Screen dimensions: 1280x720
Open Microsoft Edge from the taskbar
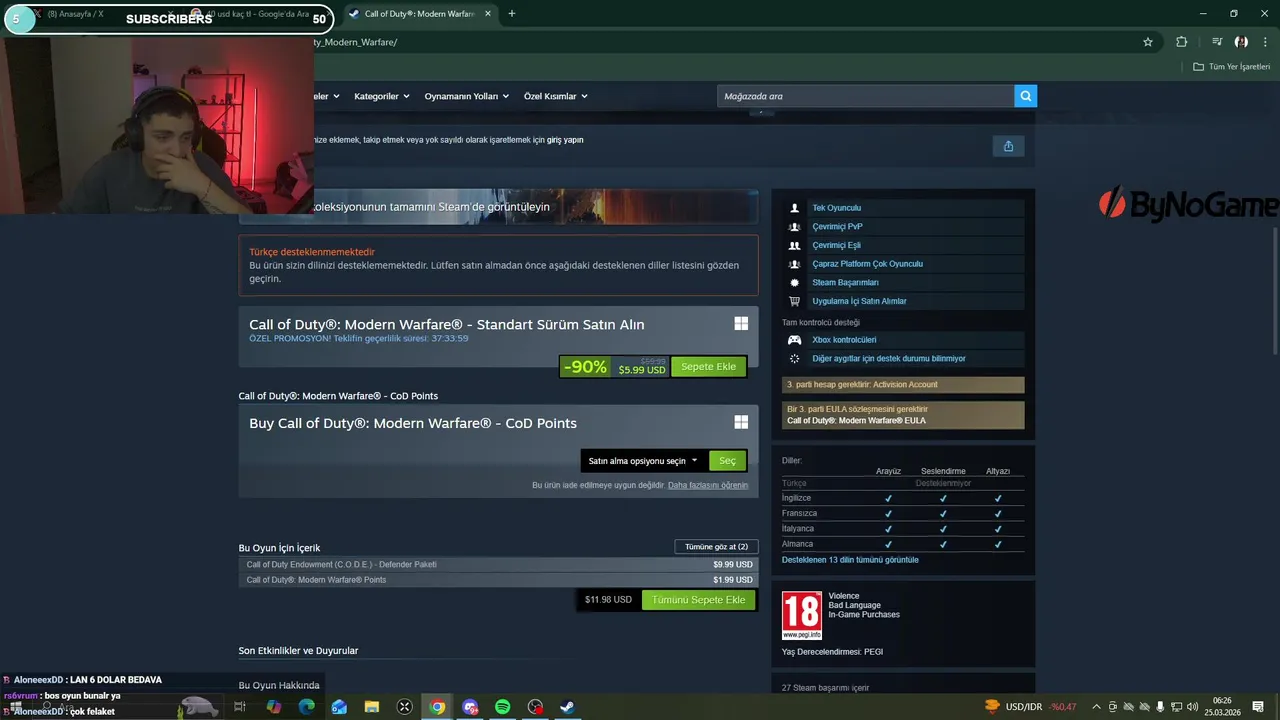pyautogui.click(x=307, y=707)
